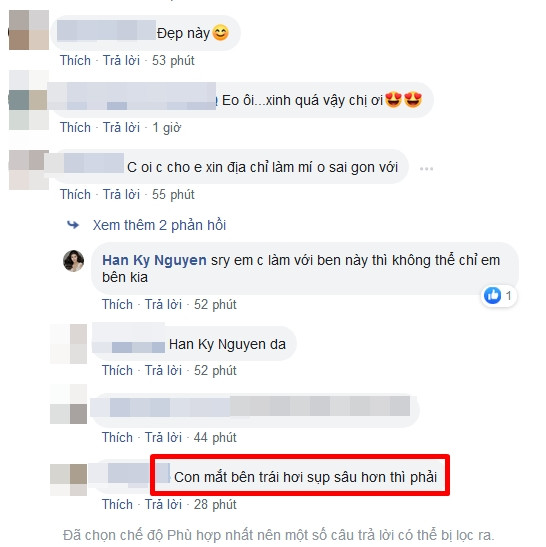Open the three-dot options on the comment
Viewport: 546px width, 547px height.
pos(426,169)
